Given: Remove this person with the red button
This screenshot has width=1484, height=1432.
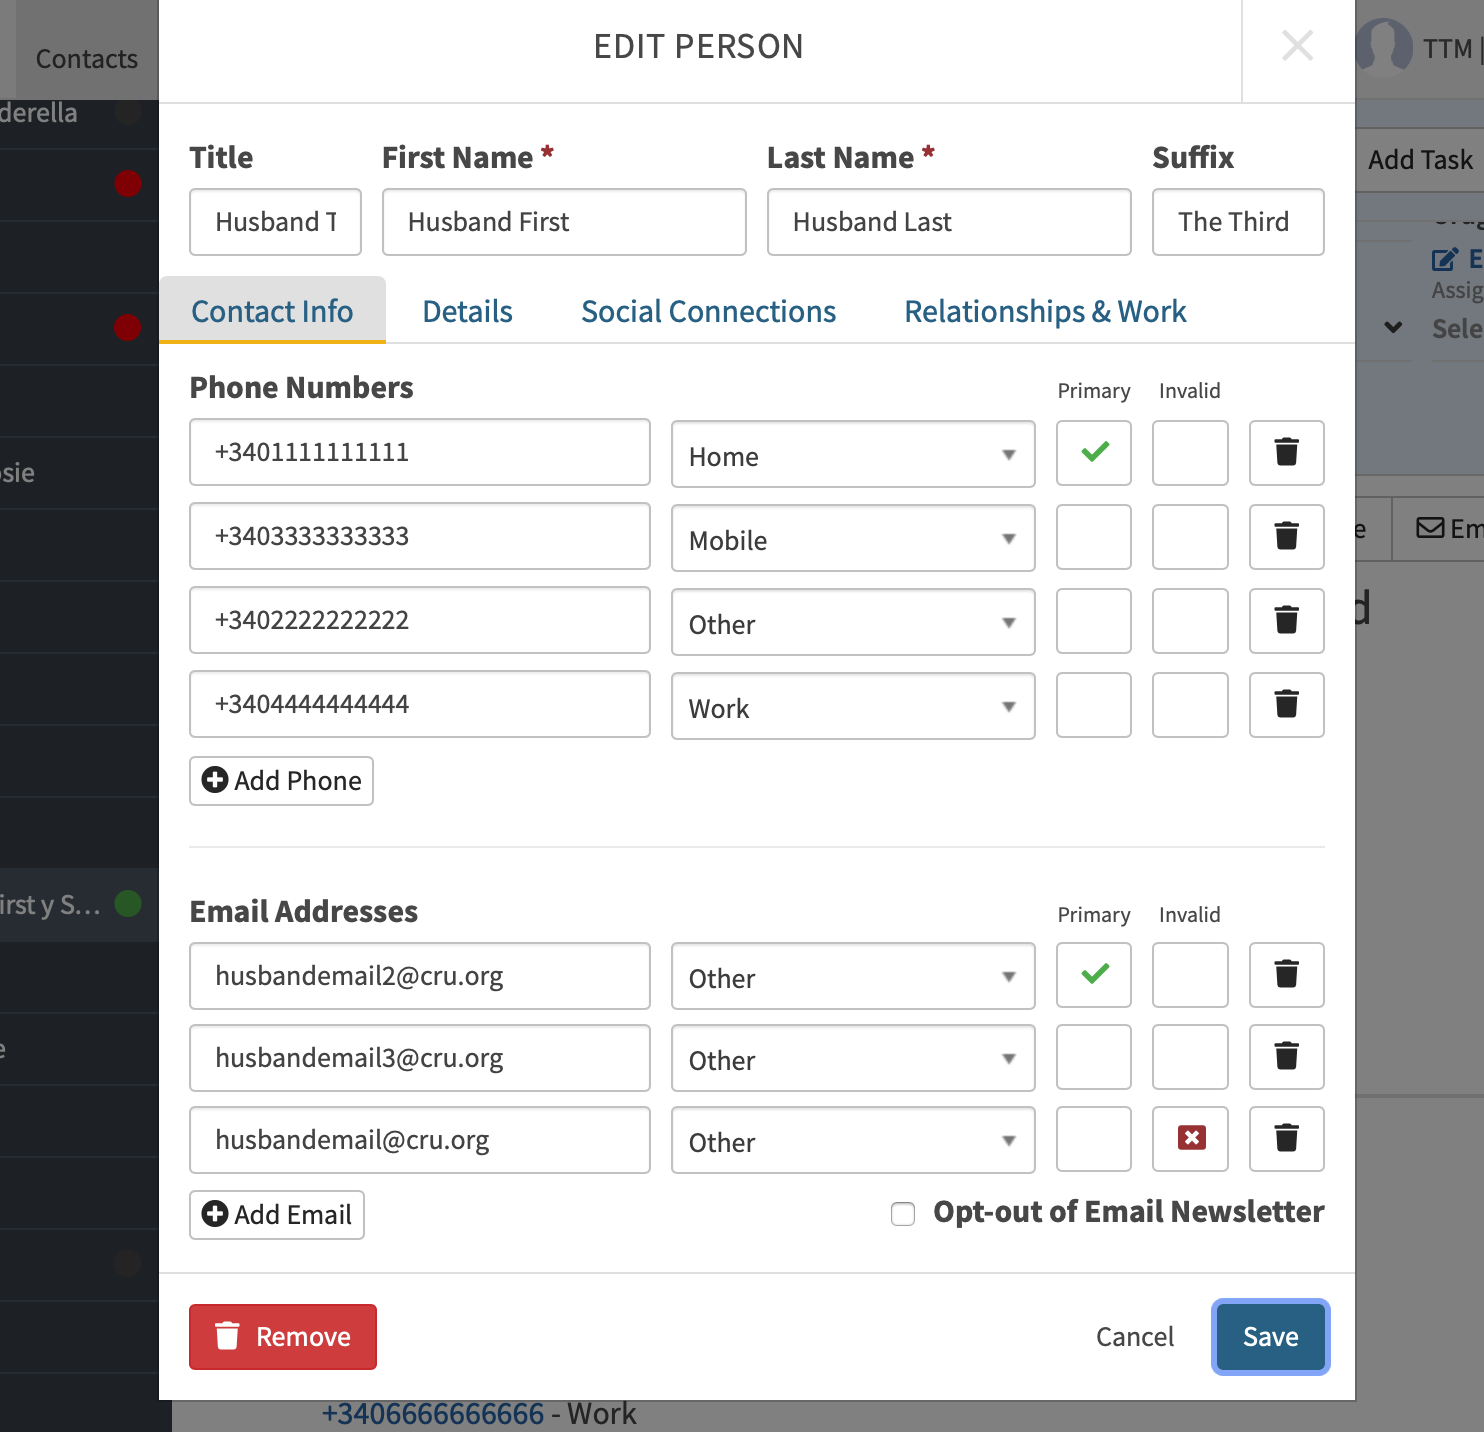Looking at the screenshot, I should click(x=283, y=1337).
